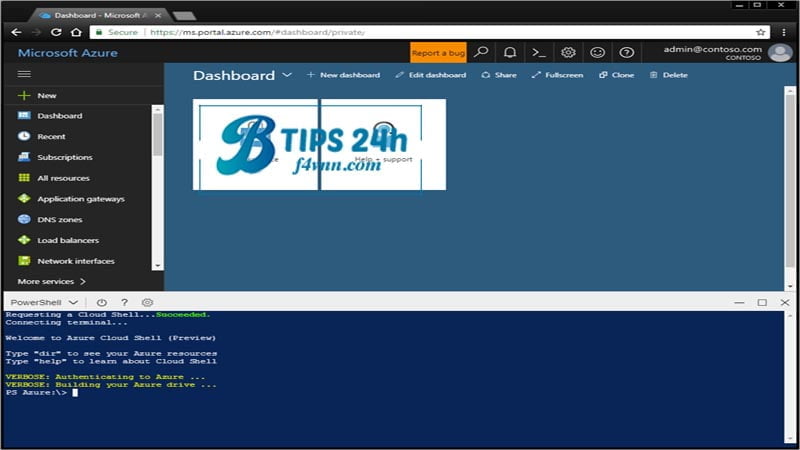
Task: Click sidebar scrollbar up arrow
Action: pyautogui.click(x=157, y=109)
